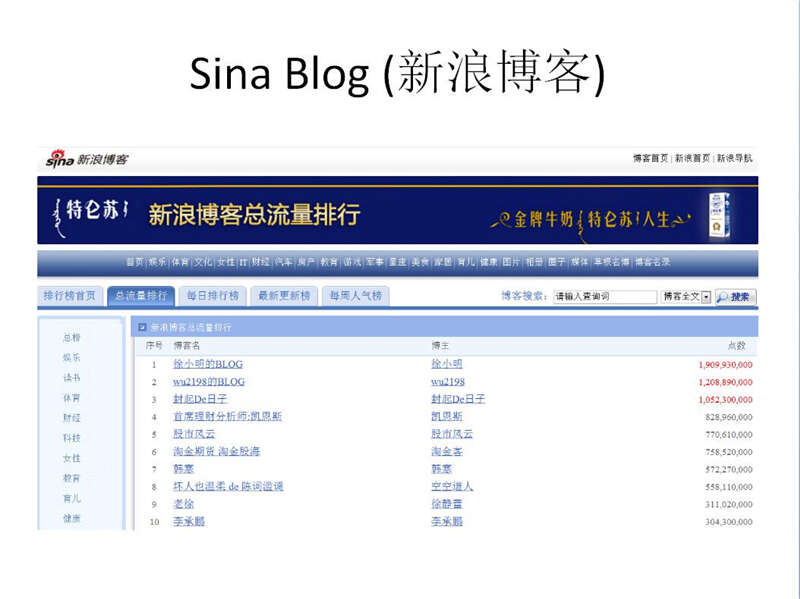Viewport: 800px width, 599px height.
Task: Open the 博客全文 search scope dropdown
Action: [706, 297]
